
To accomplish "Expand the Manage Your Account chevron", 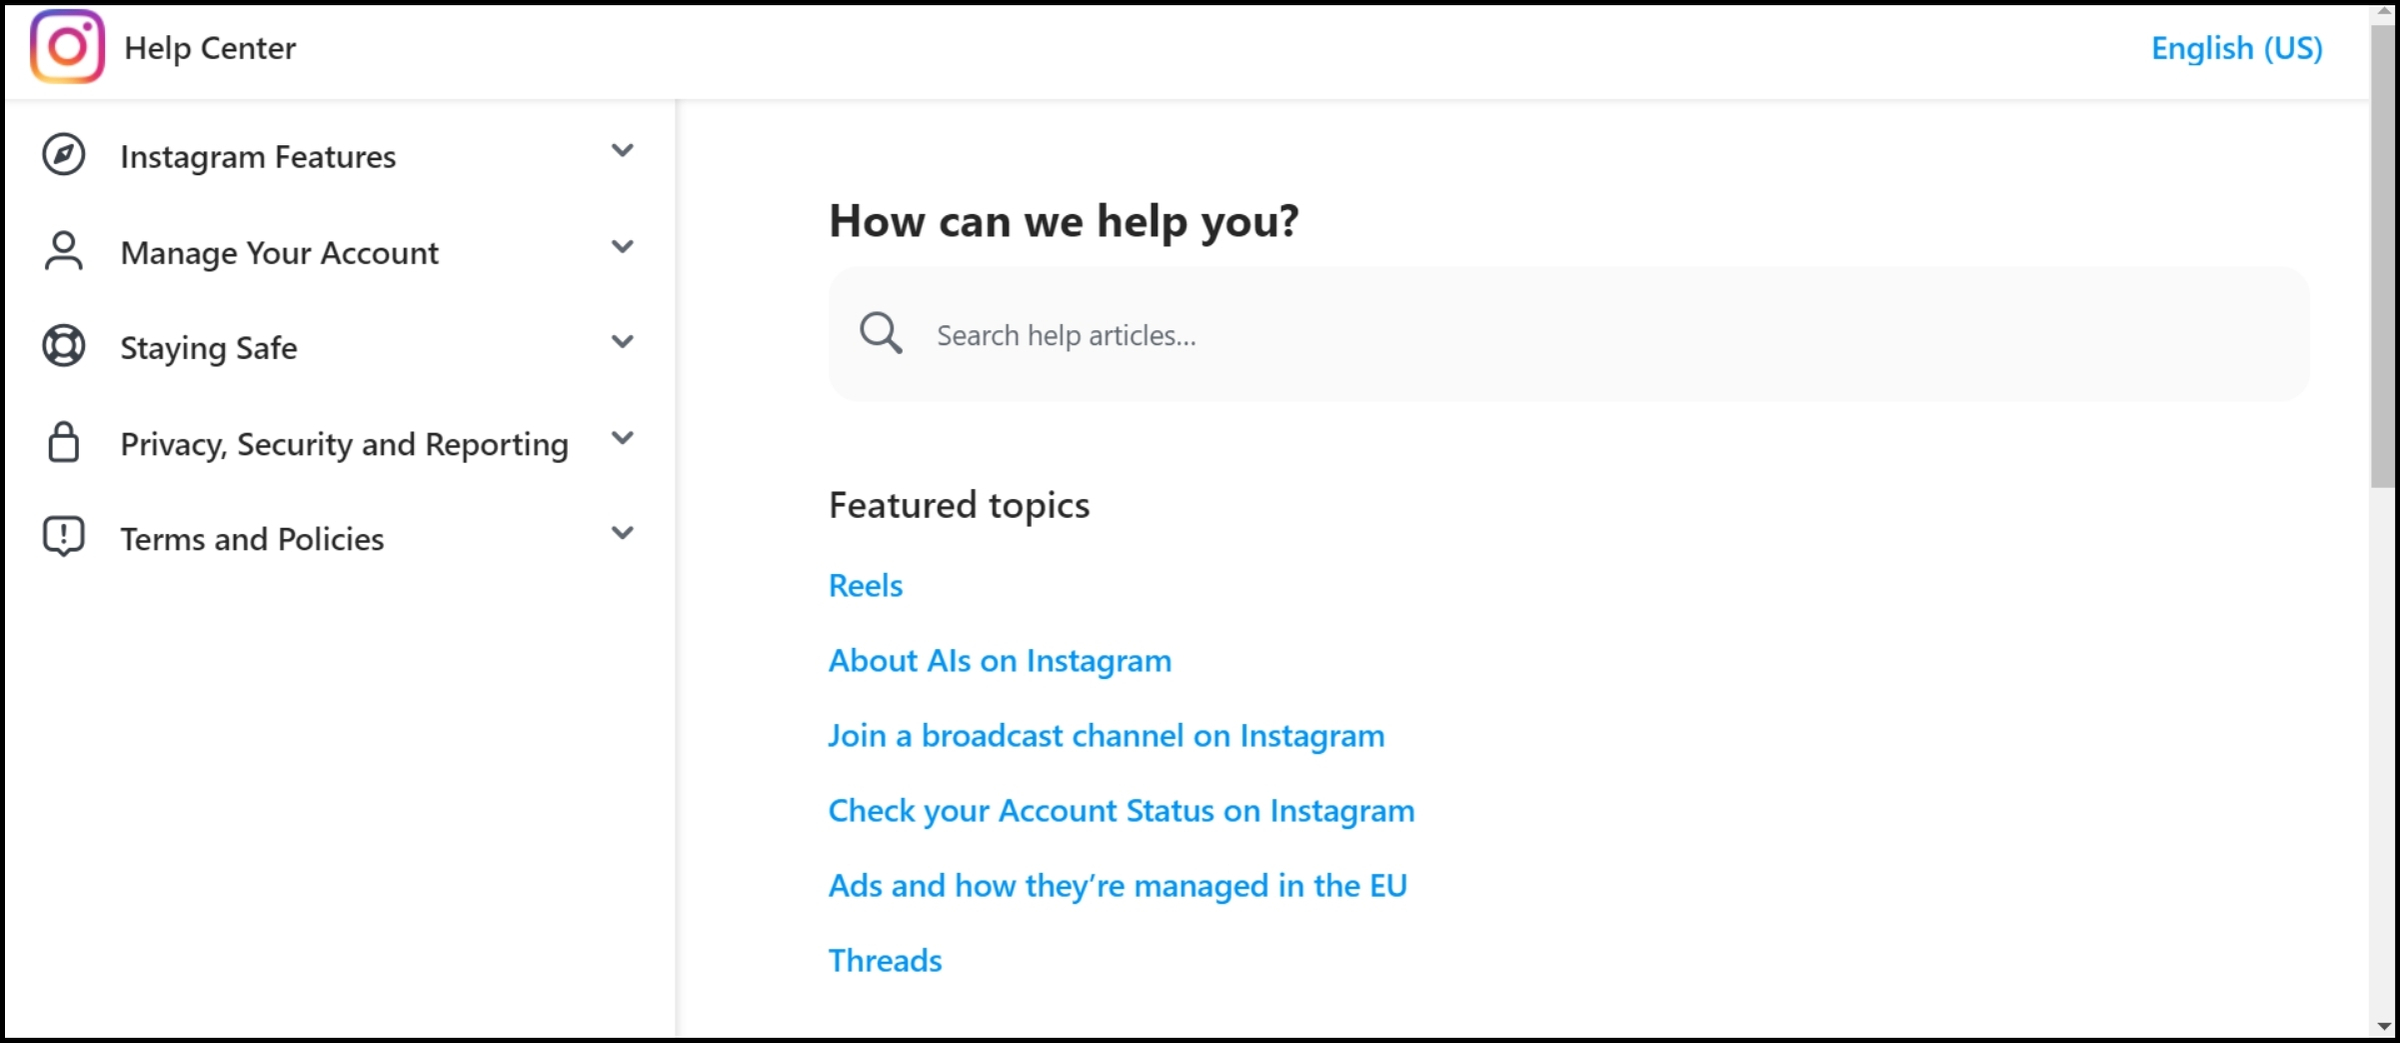I will click(x=622, y=247).
